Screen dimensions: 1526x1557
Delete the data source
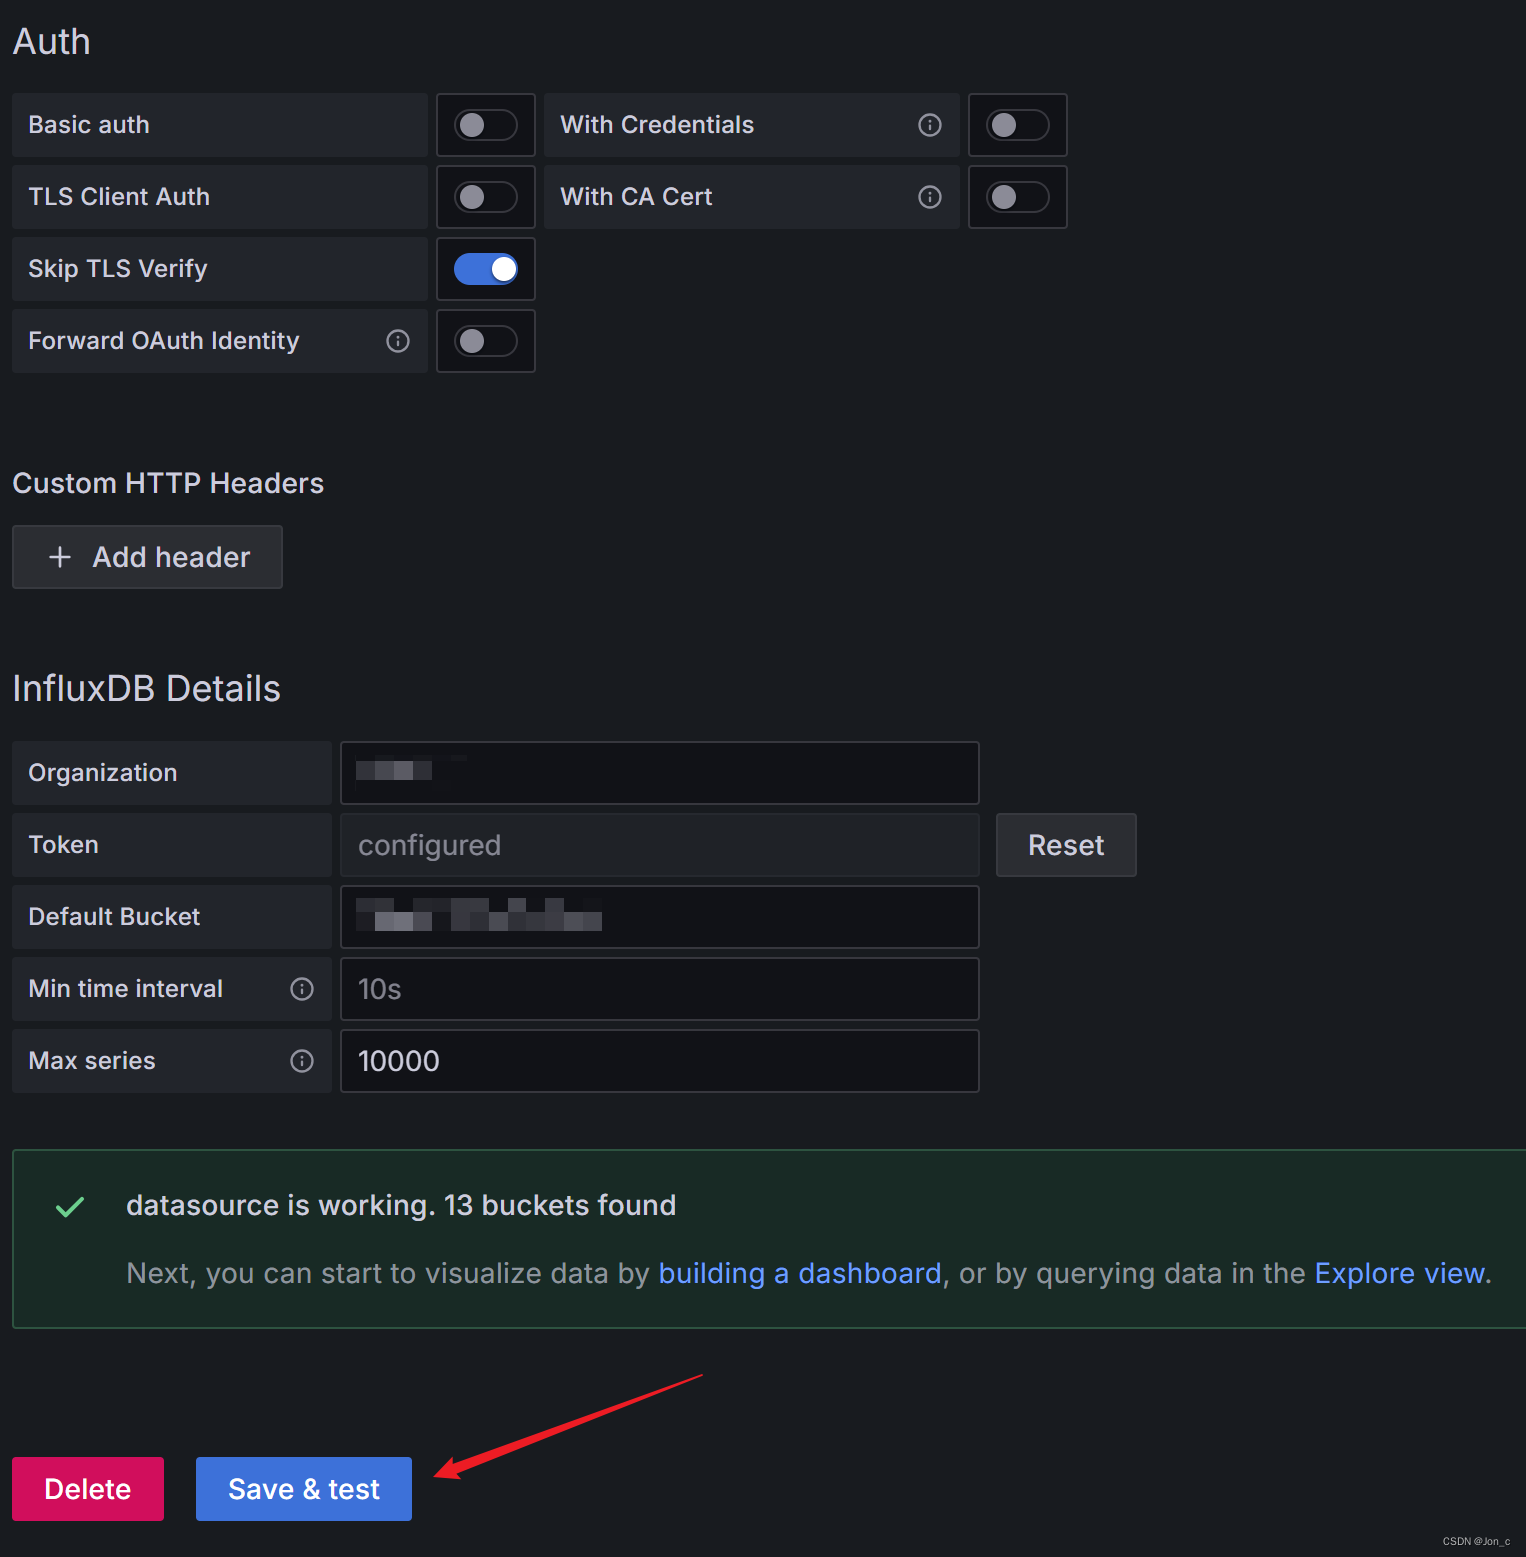(88, 1489)
